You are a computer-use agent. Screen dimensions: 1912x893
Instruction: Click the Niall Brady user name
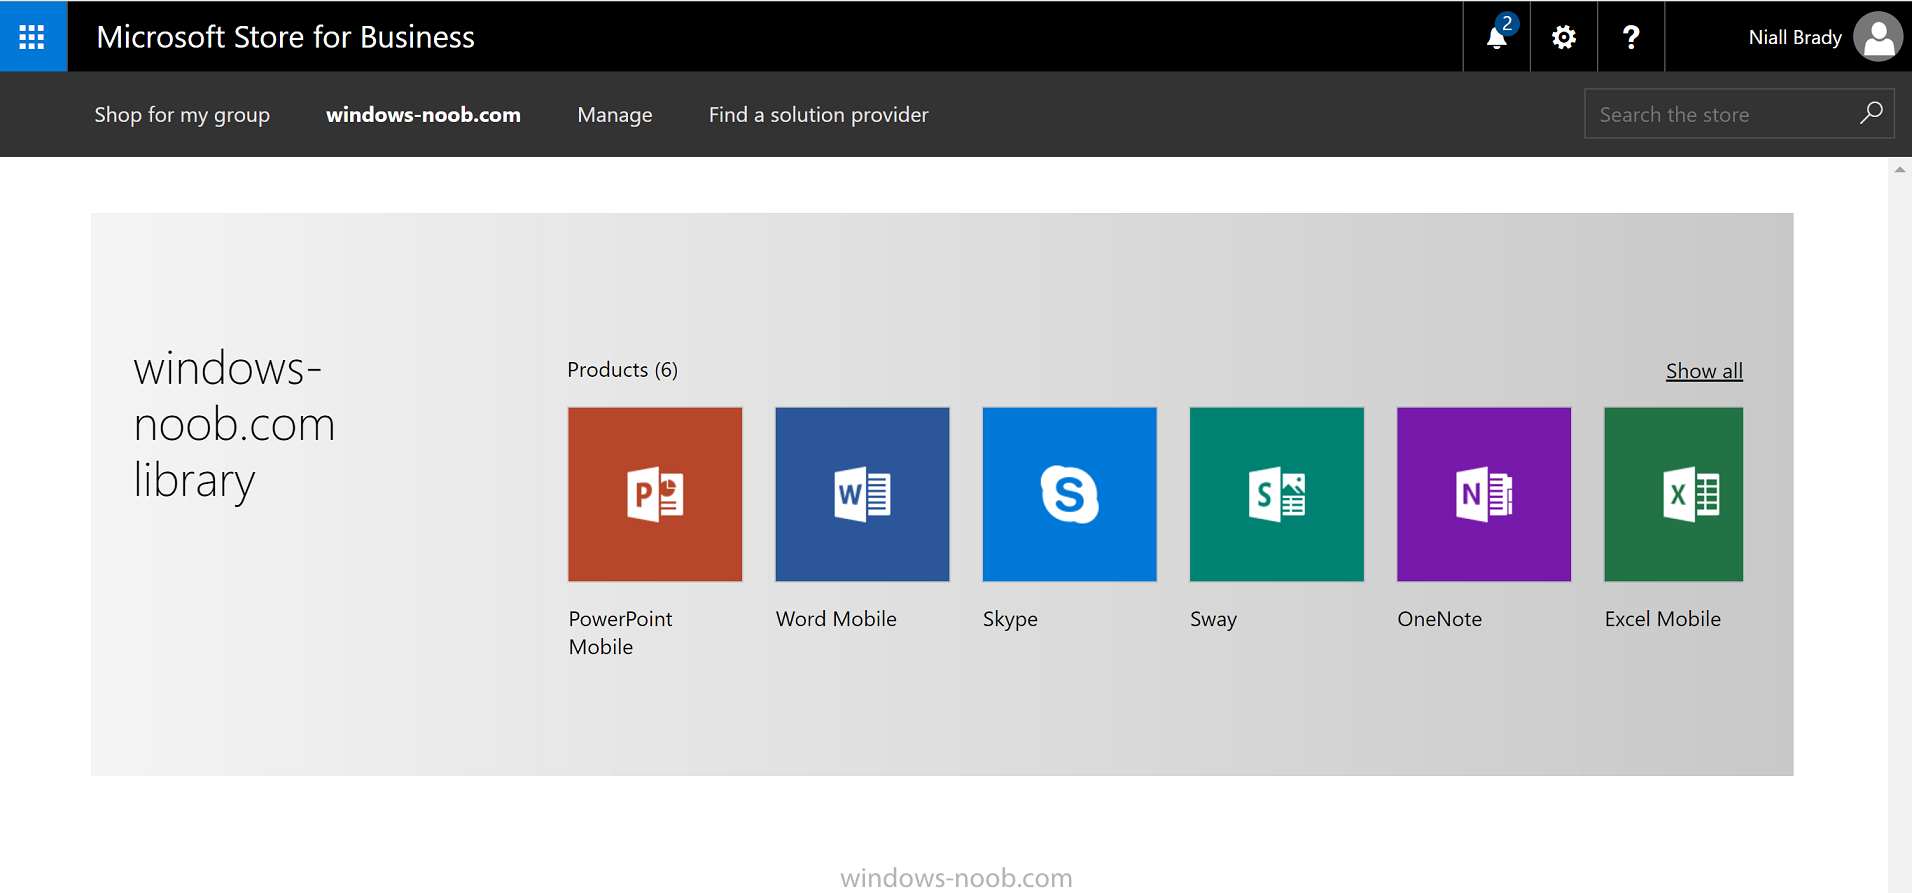tap(1795, 37)
